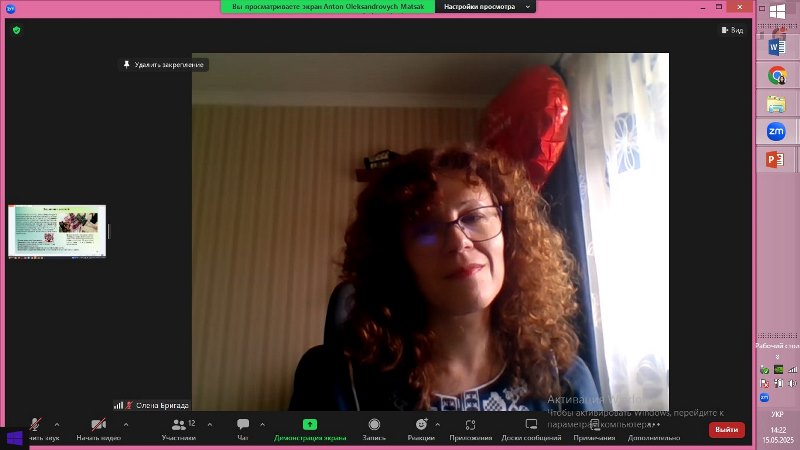Click Удалить закрепление unpin button
800x450 pixels.
[x=164, y=65]
